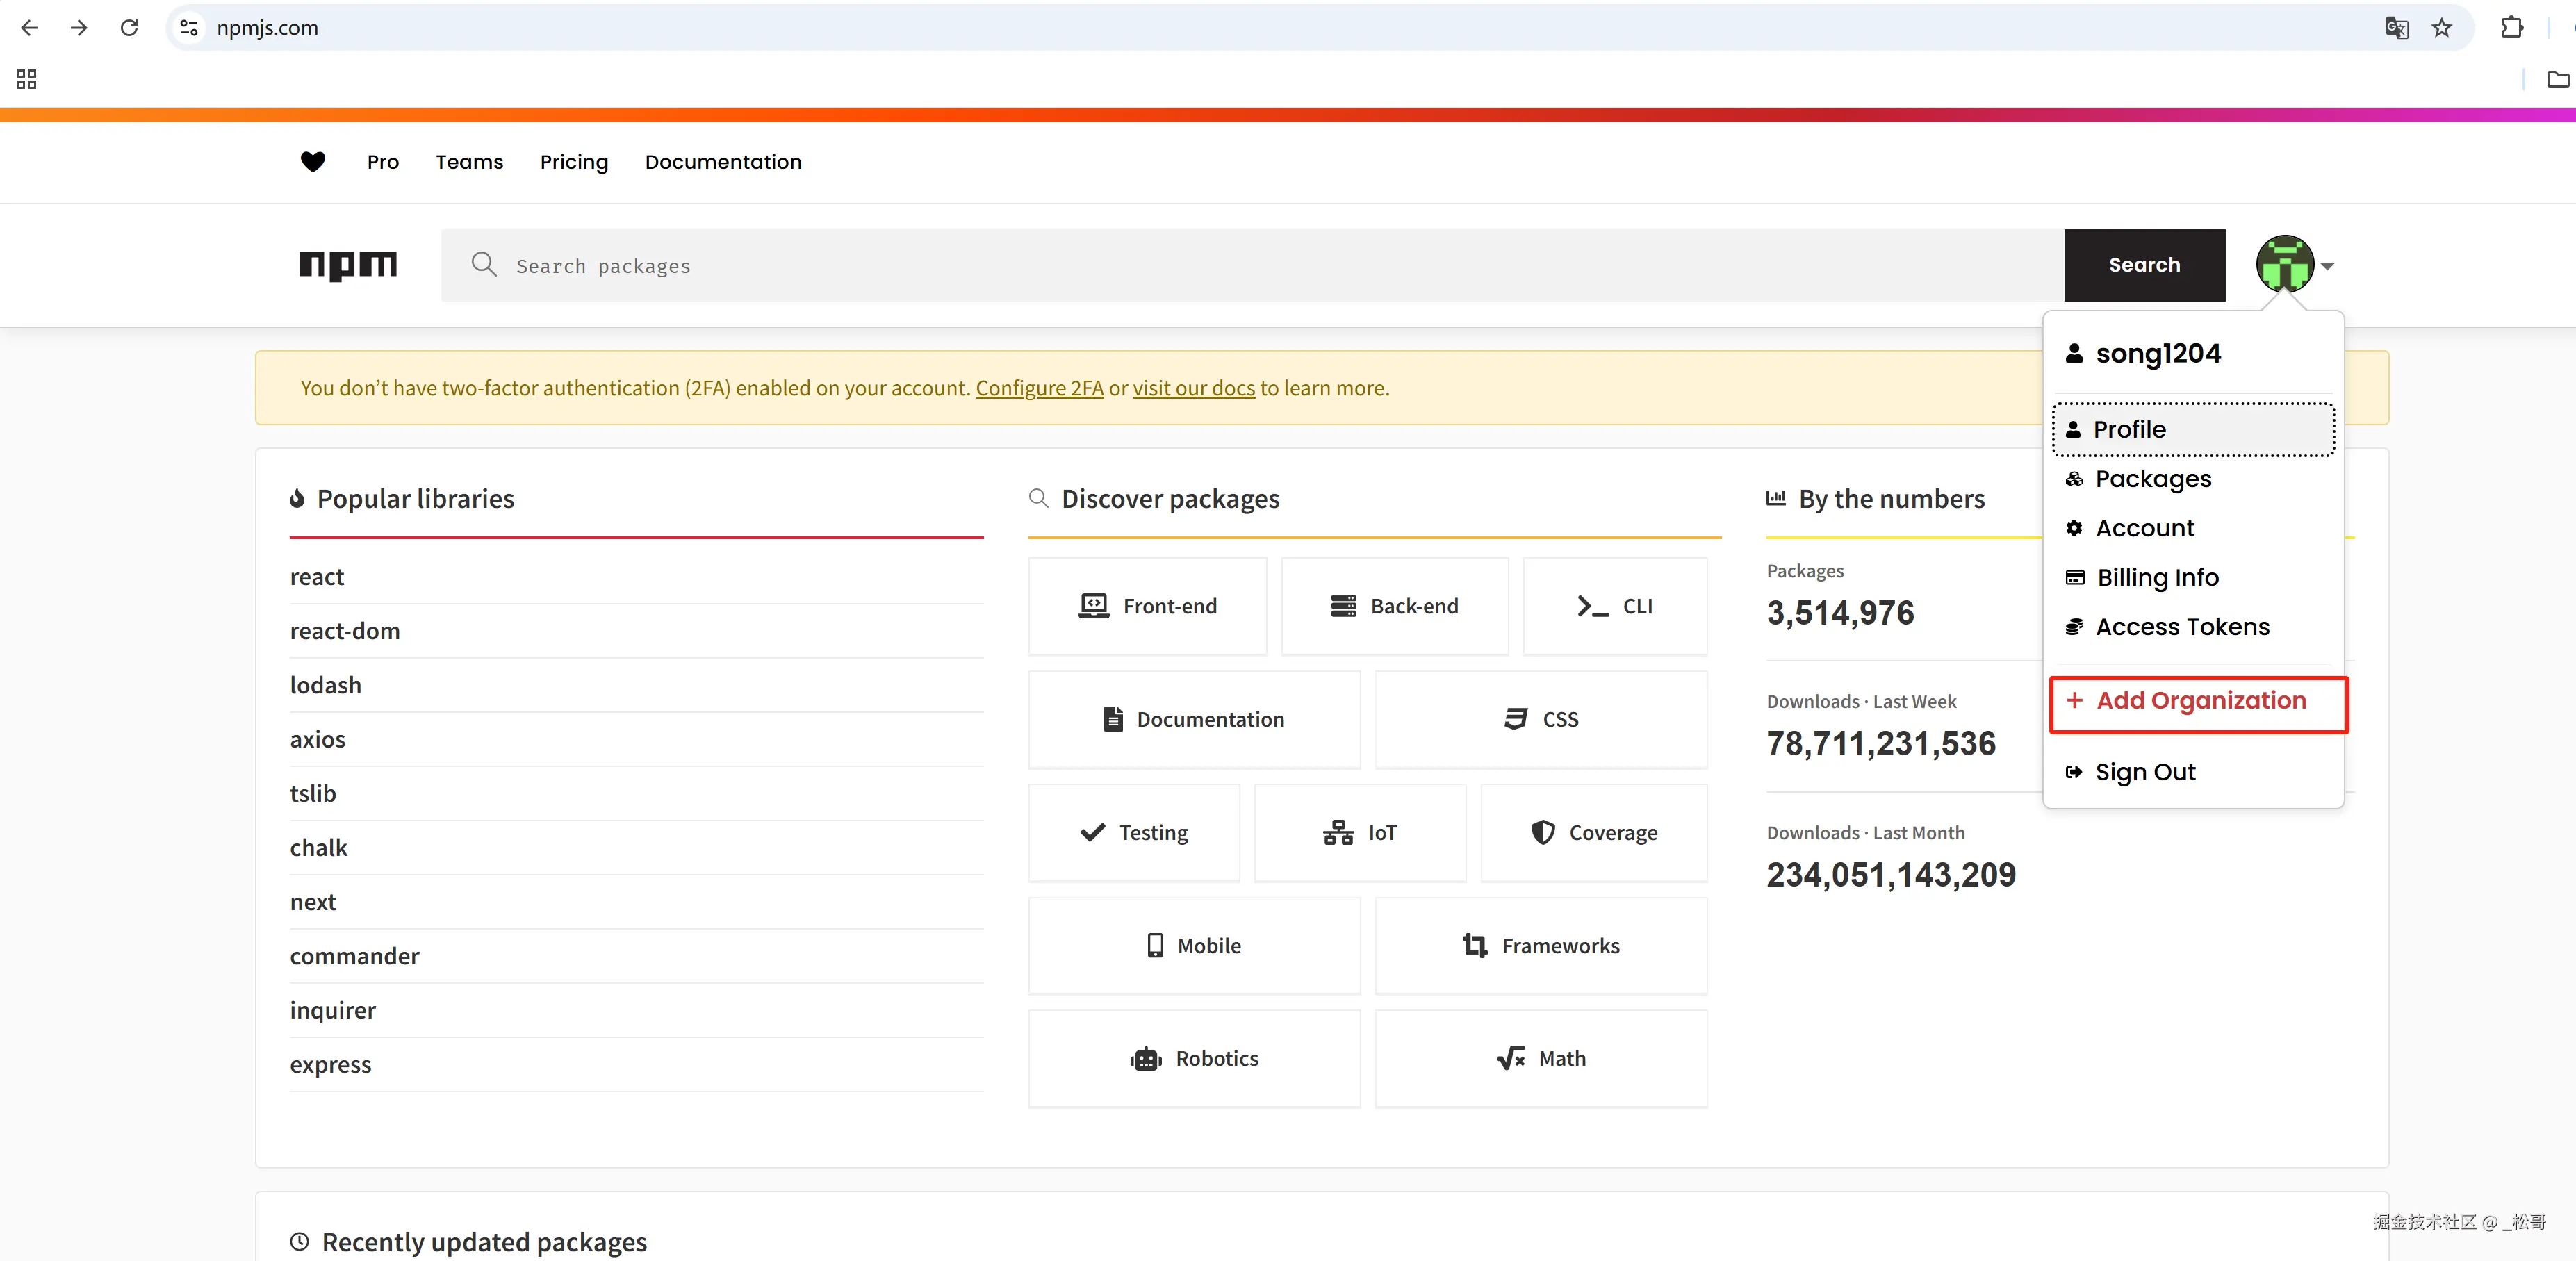The width and height of the screenshot is (2576, 1261).
Task: Open the browser extensions puzzle icon
Action: [x=2511, y=28]
